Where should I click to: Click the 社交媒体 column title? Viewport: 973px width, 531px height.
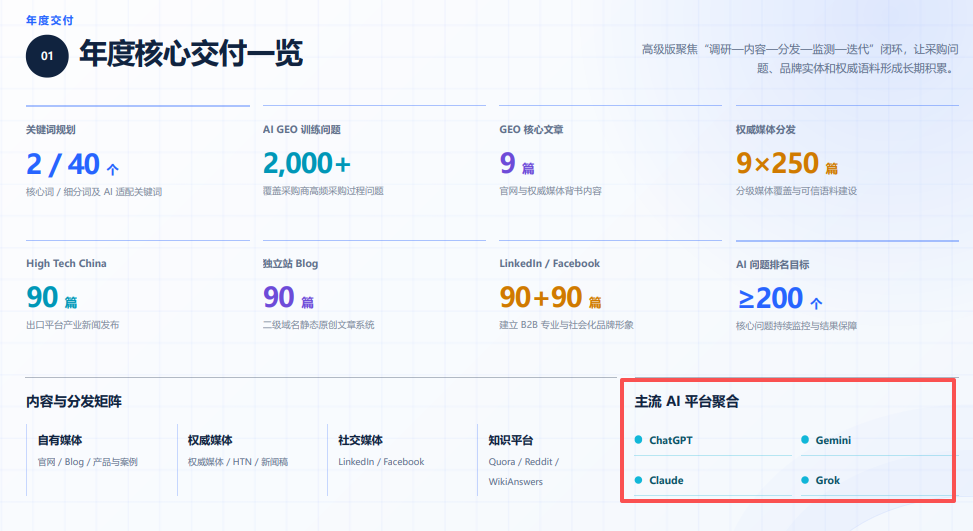(361, 440)
